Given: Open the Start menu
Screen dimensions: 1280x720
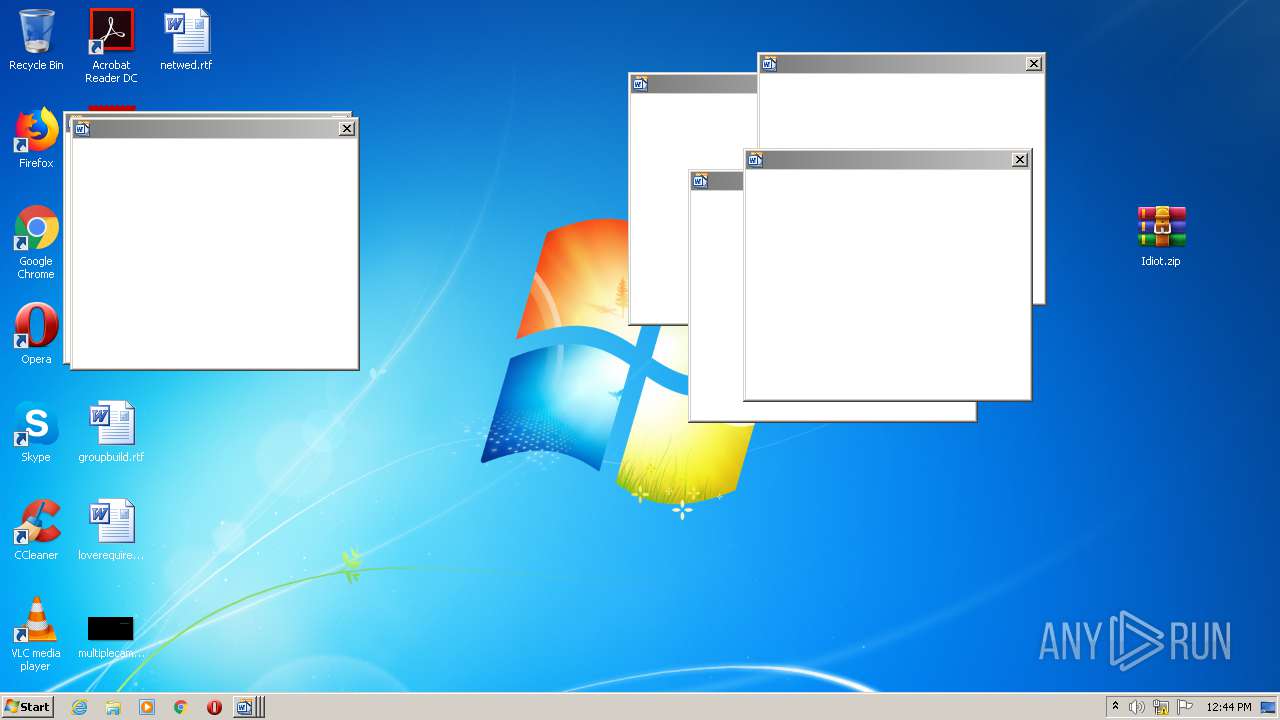Looking at the screenshot, I should [x=27, y=707].
